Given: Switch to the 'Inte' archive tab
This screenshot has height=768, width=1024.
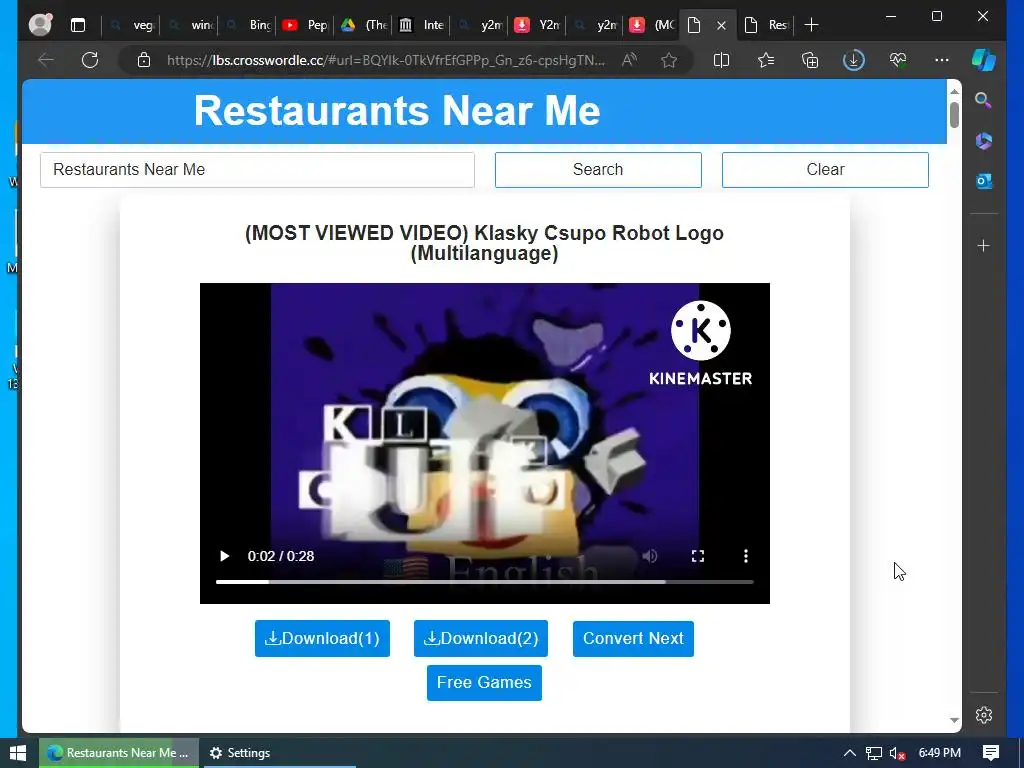Looking at the screenshot, I should [x=422, y=25].
